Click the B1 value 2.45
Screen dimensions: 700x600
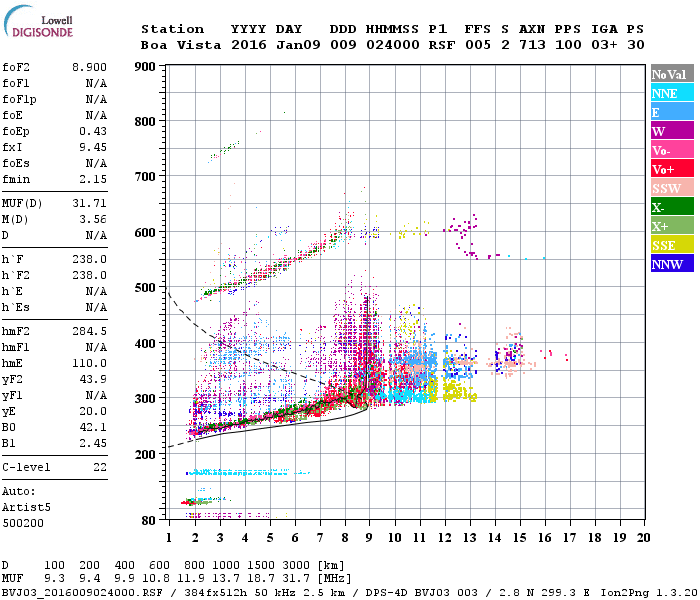coord(93,443)
